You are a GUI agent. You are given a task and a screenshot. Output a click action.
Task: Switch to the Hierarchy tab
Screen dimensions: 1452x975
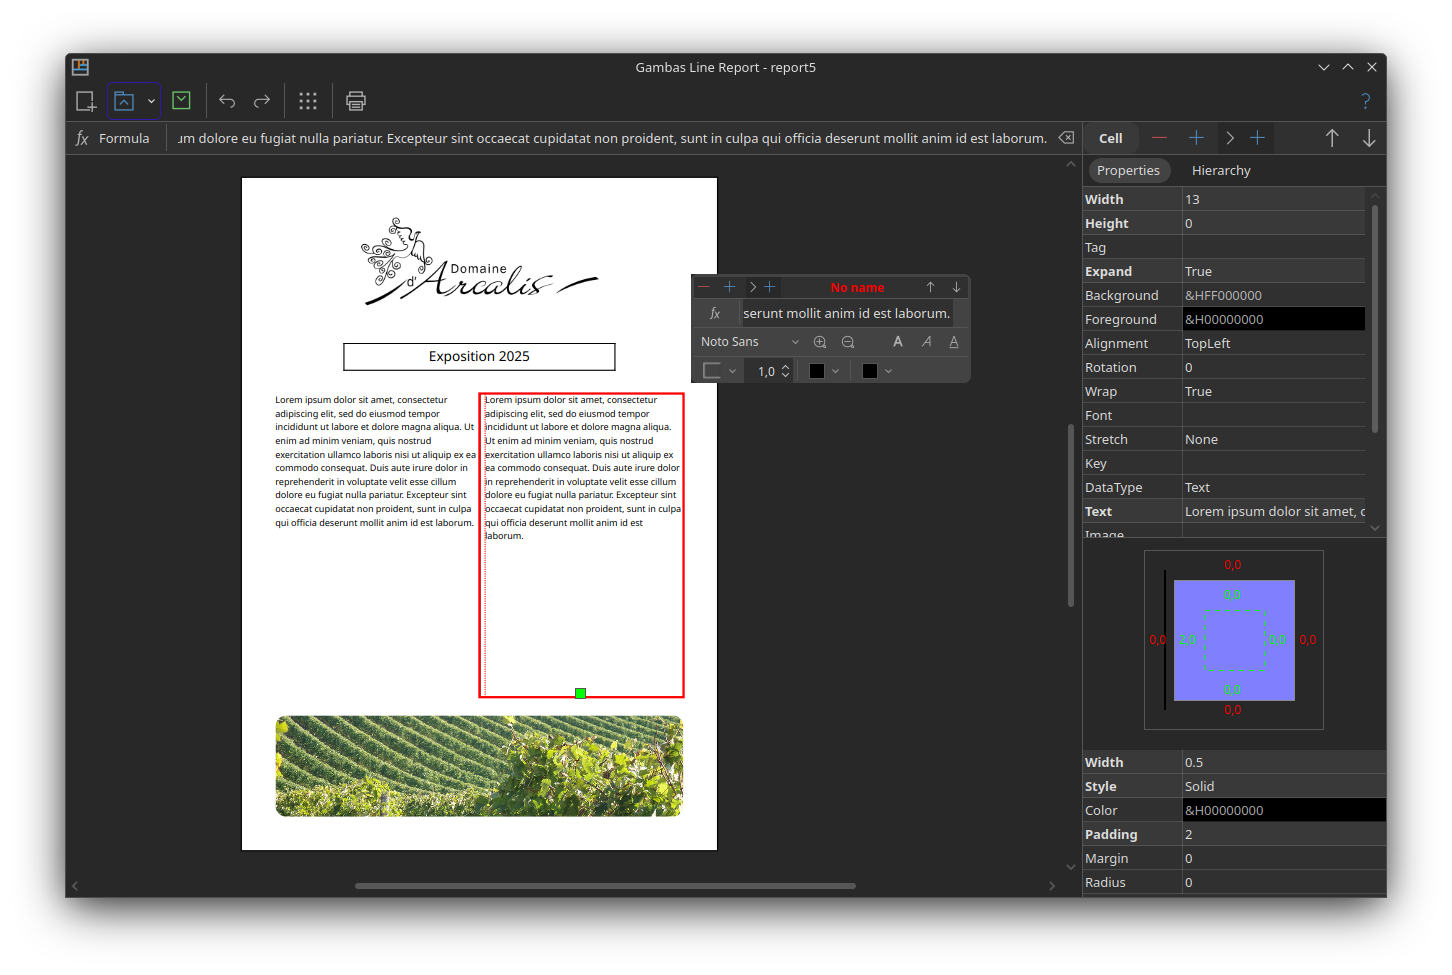(1221, 171)
